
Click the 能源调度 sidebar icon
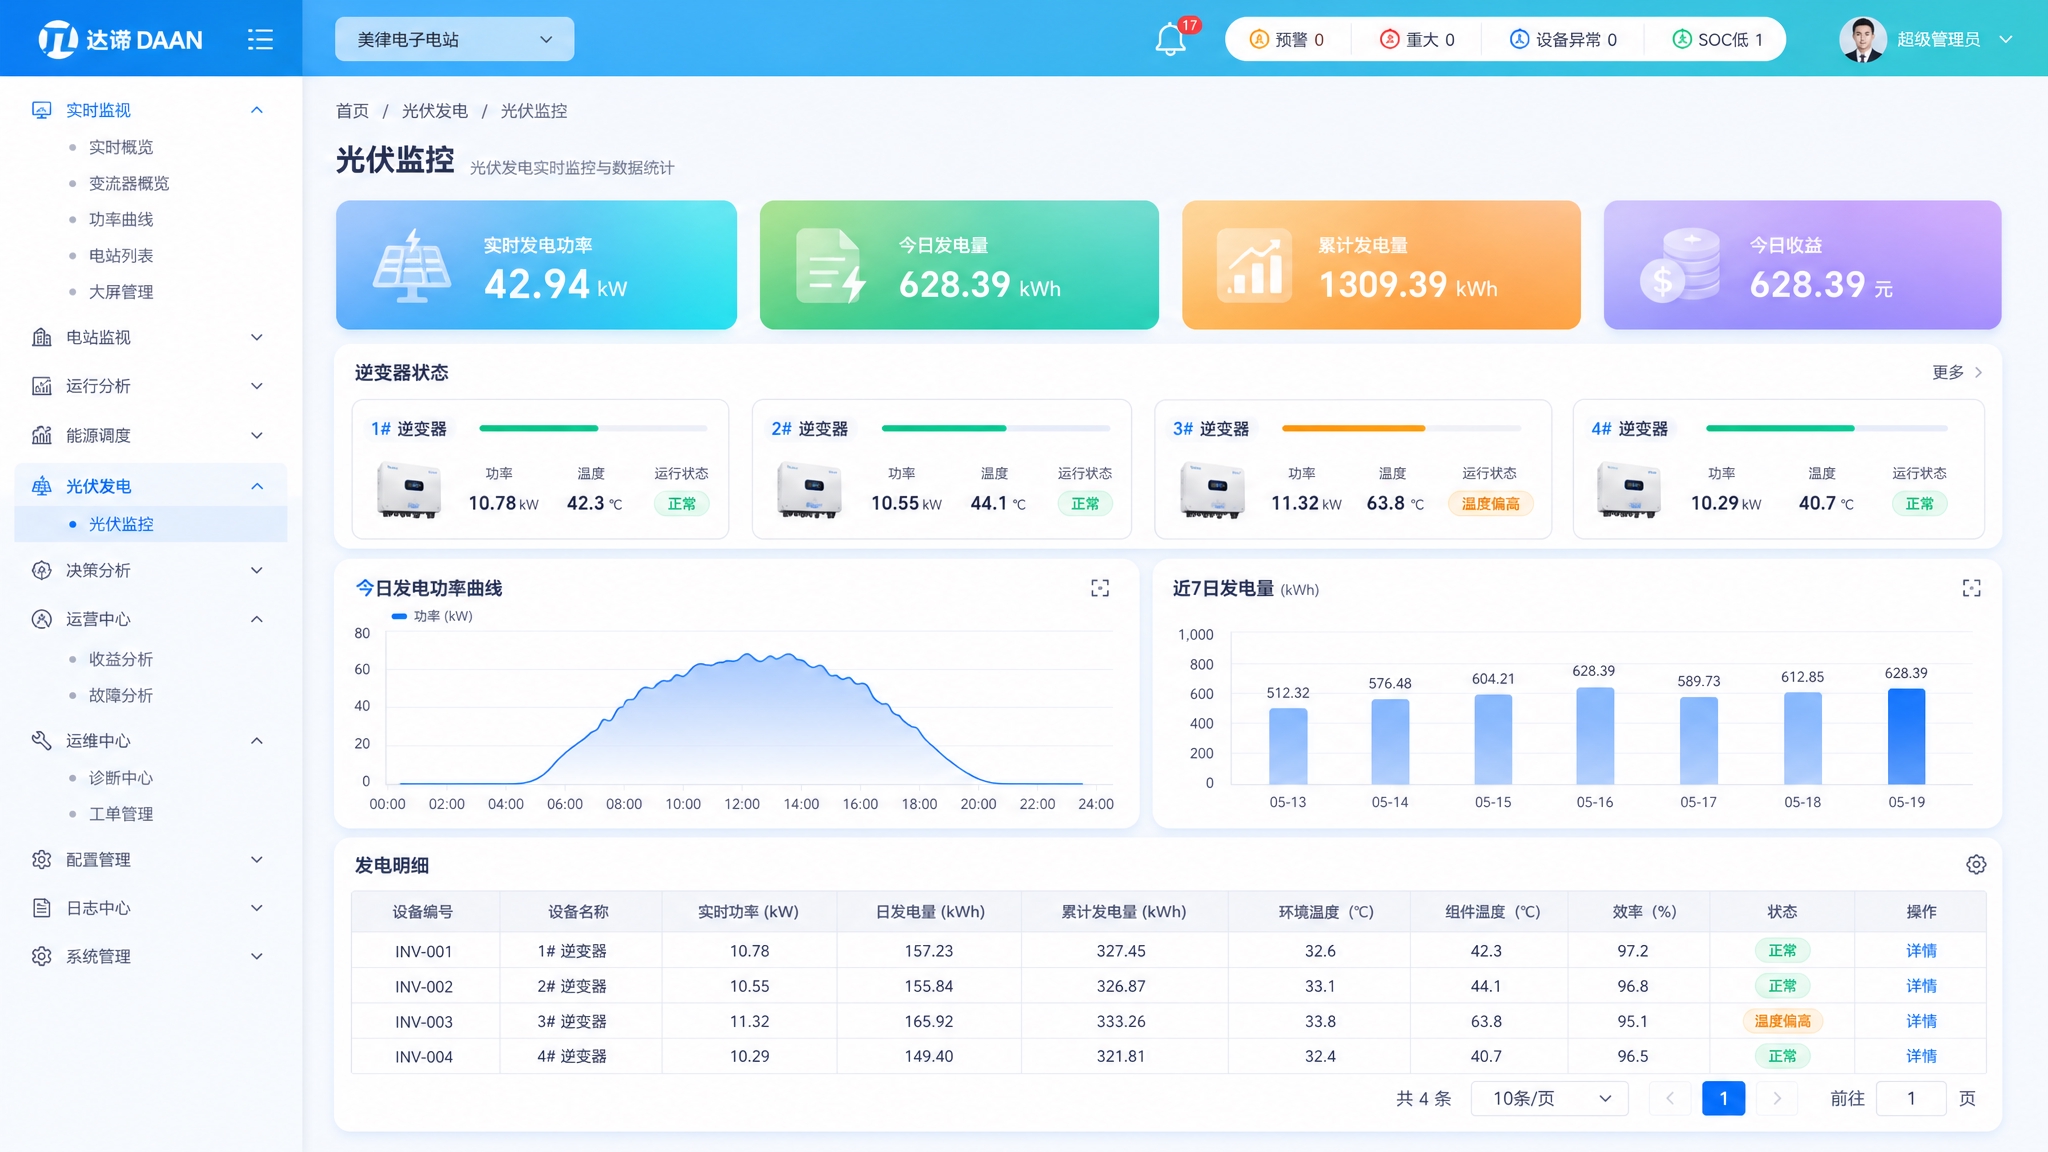(41, 435)
